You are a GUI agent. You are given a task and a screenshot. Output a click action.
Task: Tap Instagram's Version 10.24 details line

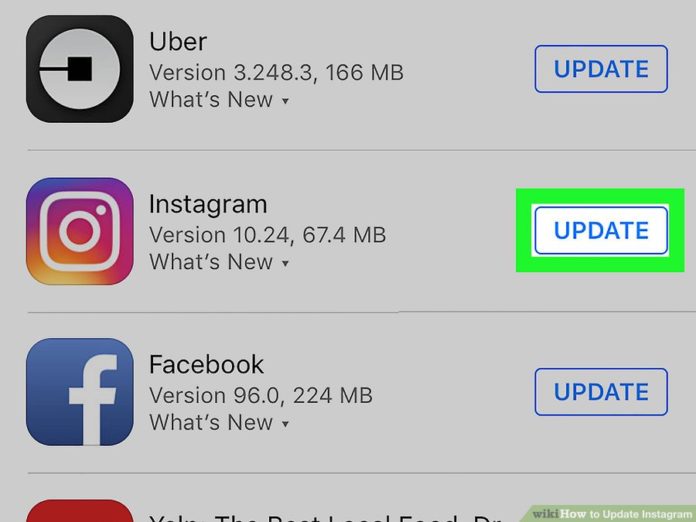point(268,235)
